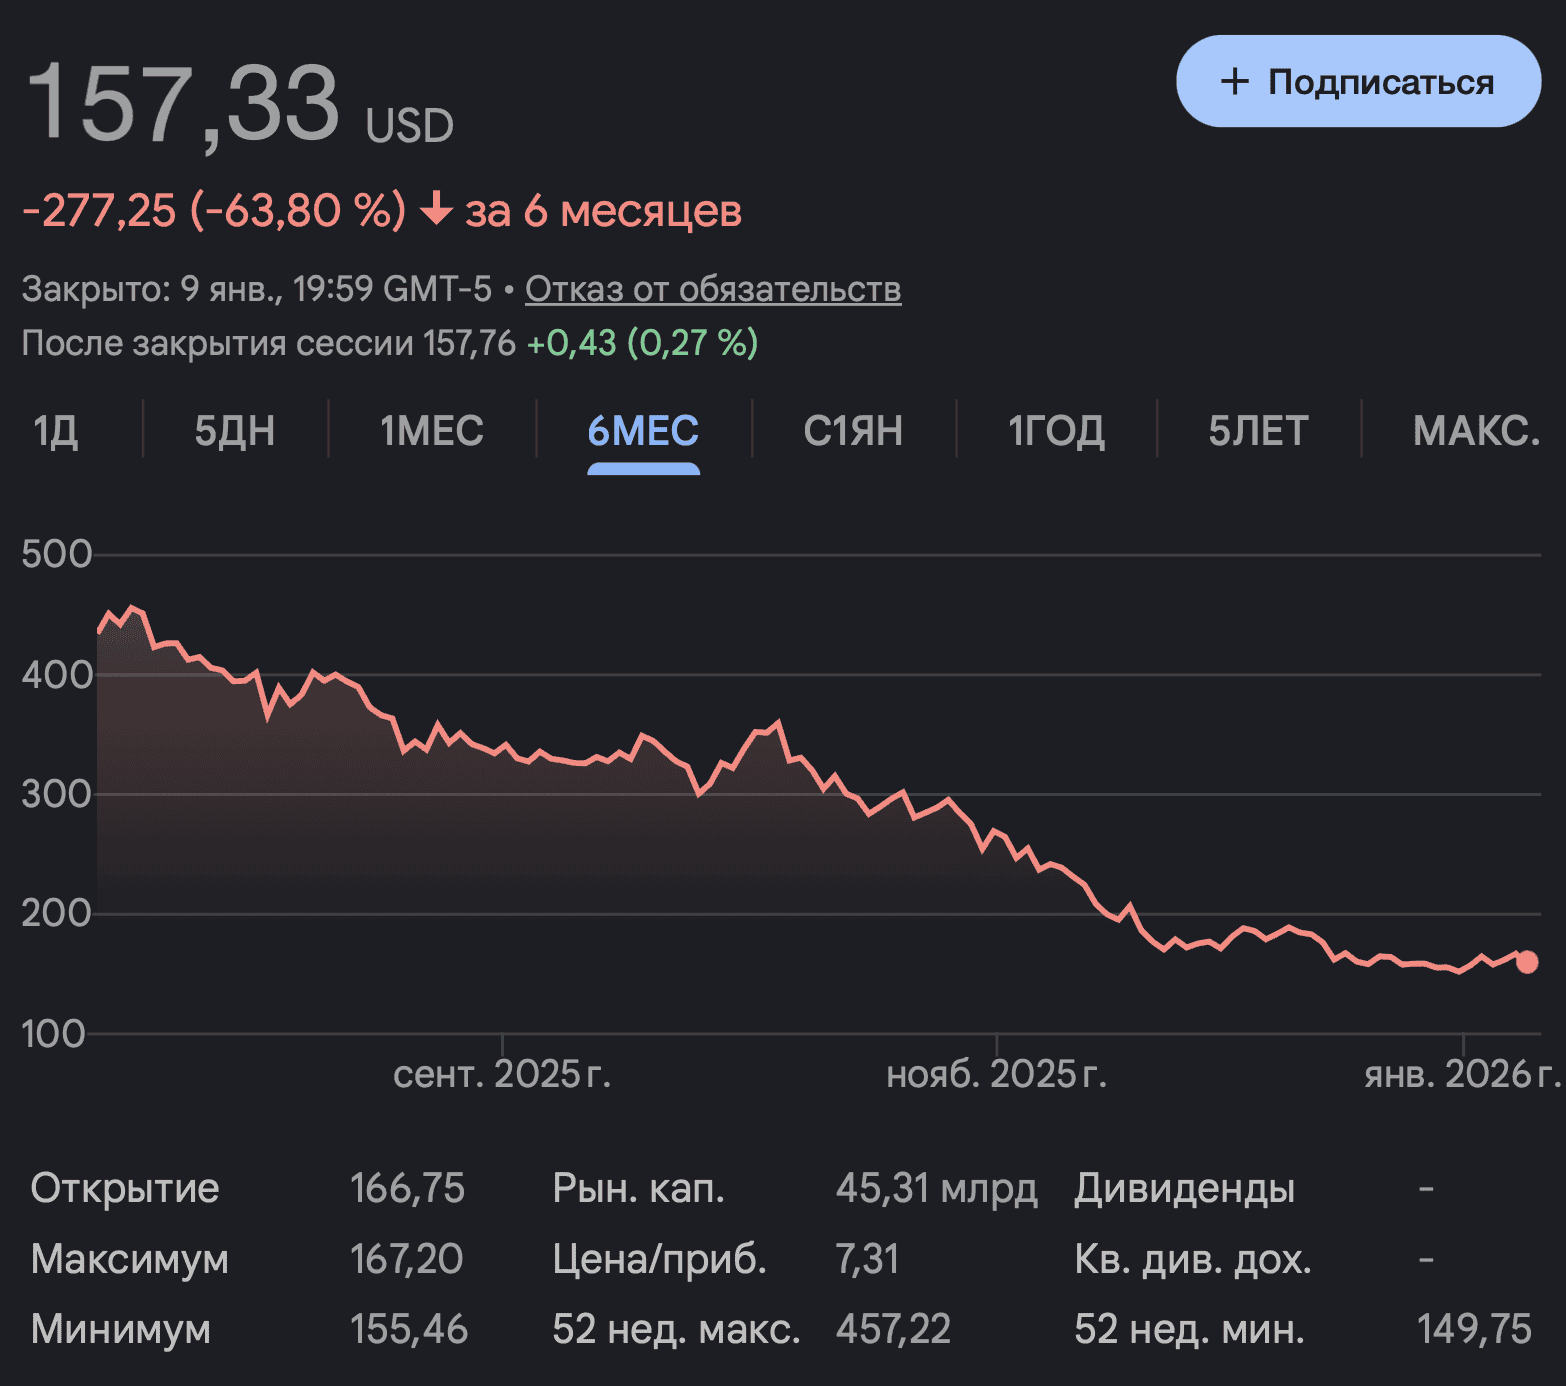The width and height of the screenshot is (1566, 1386).
Task: Switch to the 1ГОД chart range
Action: (x=1058, y=431)
